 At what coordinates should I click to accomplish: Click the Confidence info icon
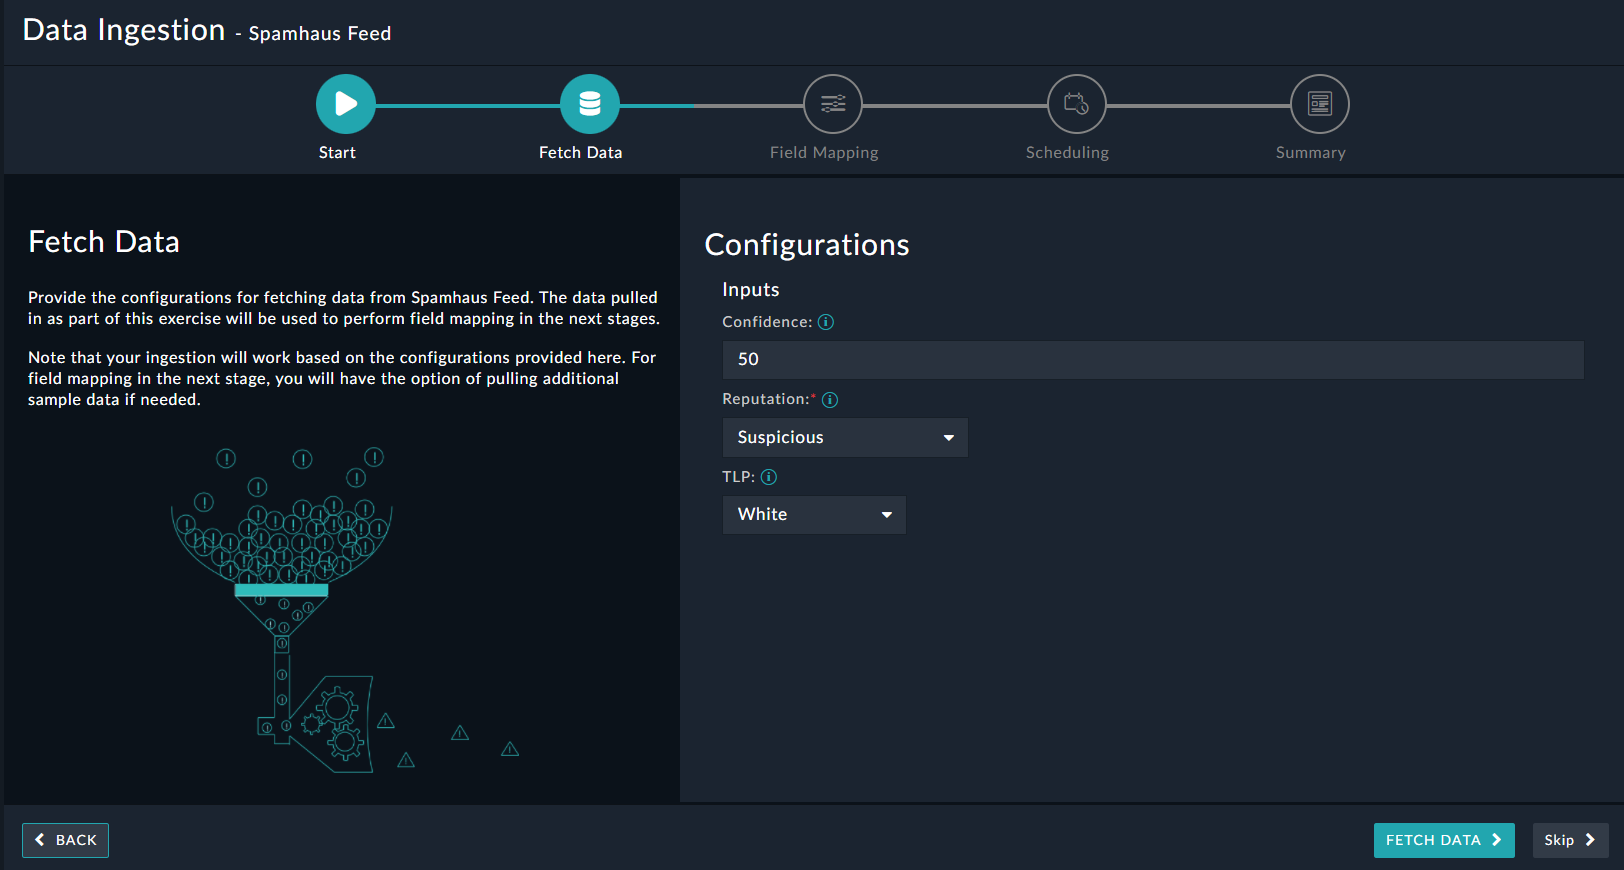[x=826, y=322]
